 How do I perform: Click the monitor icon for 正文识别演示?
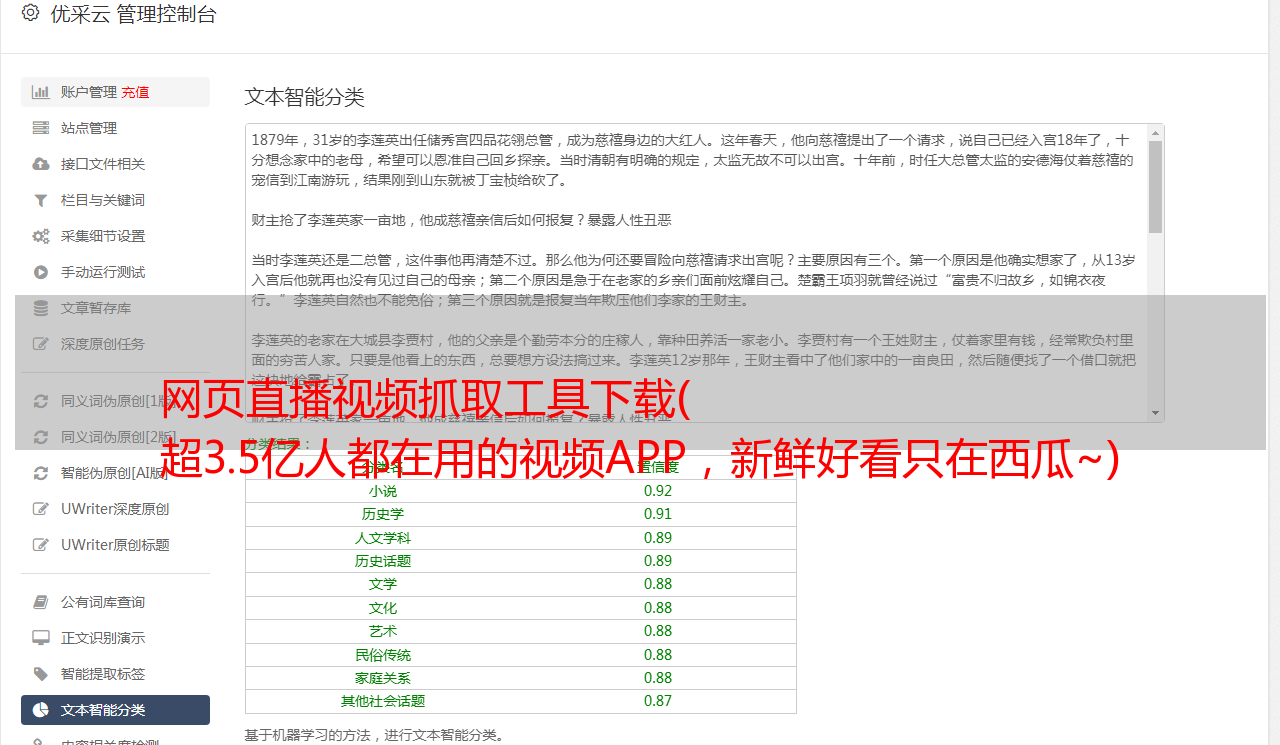point(40,638)
